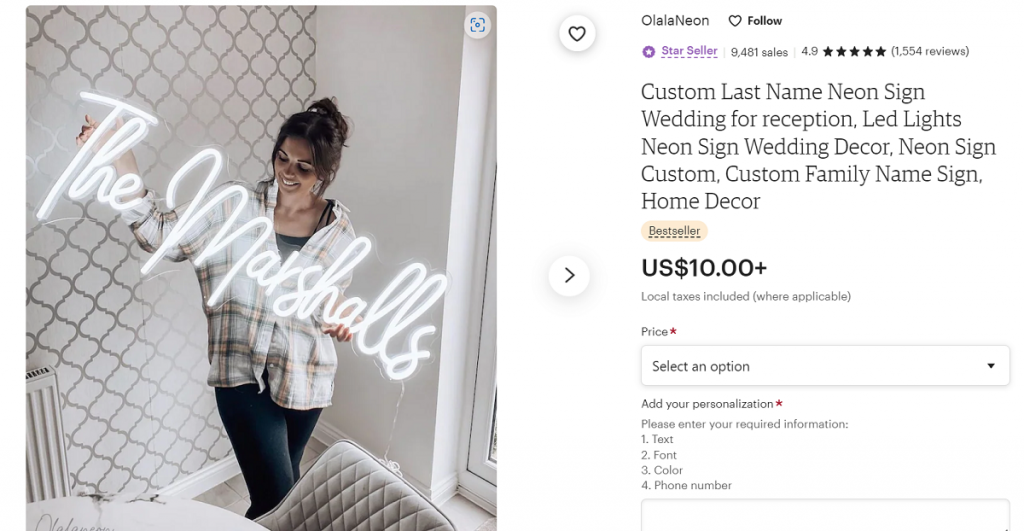
Task: Click the "Price" field label
Action: tap(654, 332)
